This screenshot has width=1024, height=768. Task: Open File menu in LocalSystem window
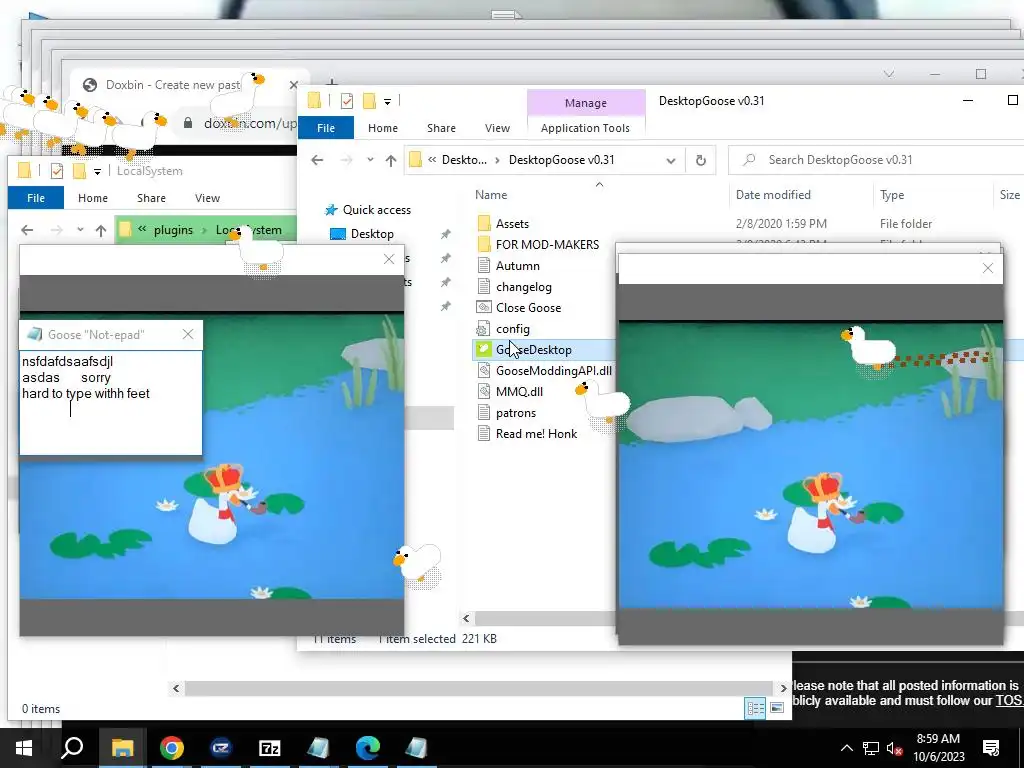[36, 198]
